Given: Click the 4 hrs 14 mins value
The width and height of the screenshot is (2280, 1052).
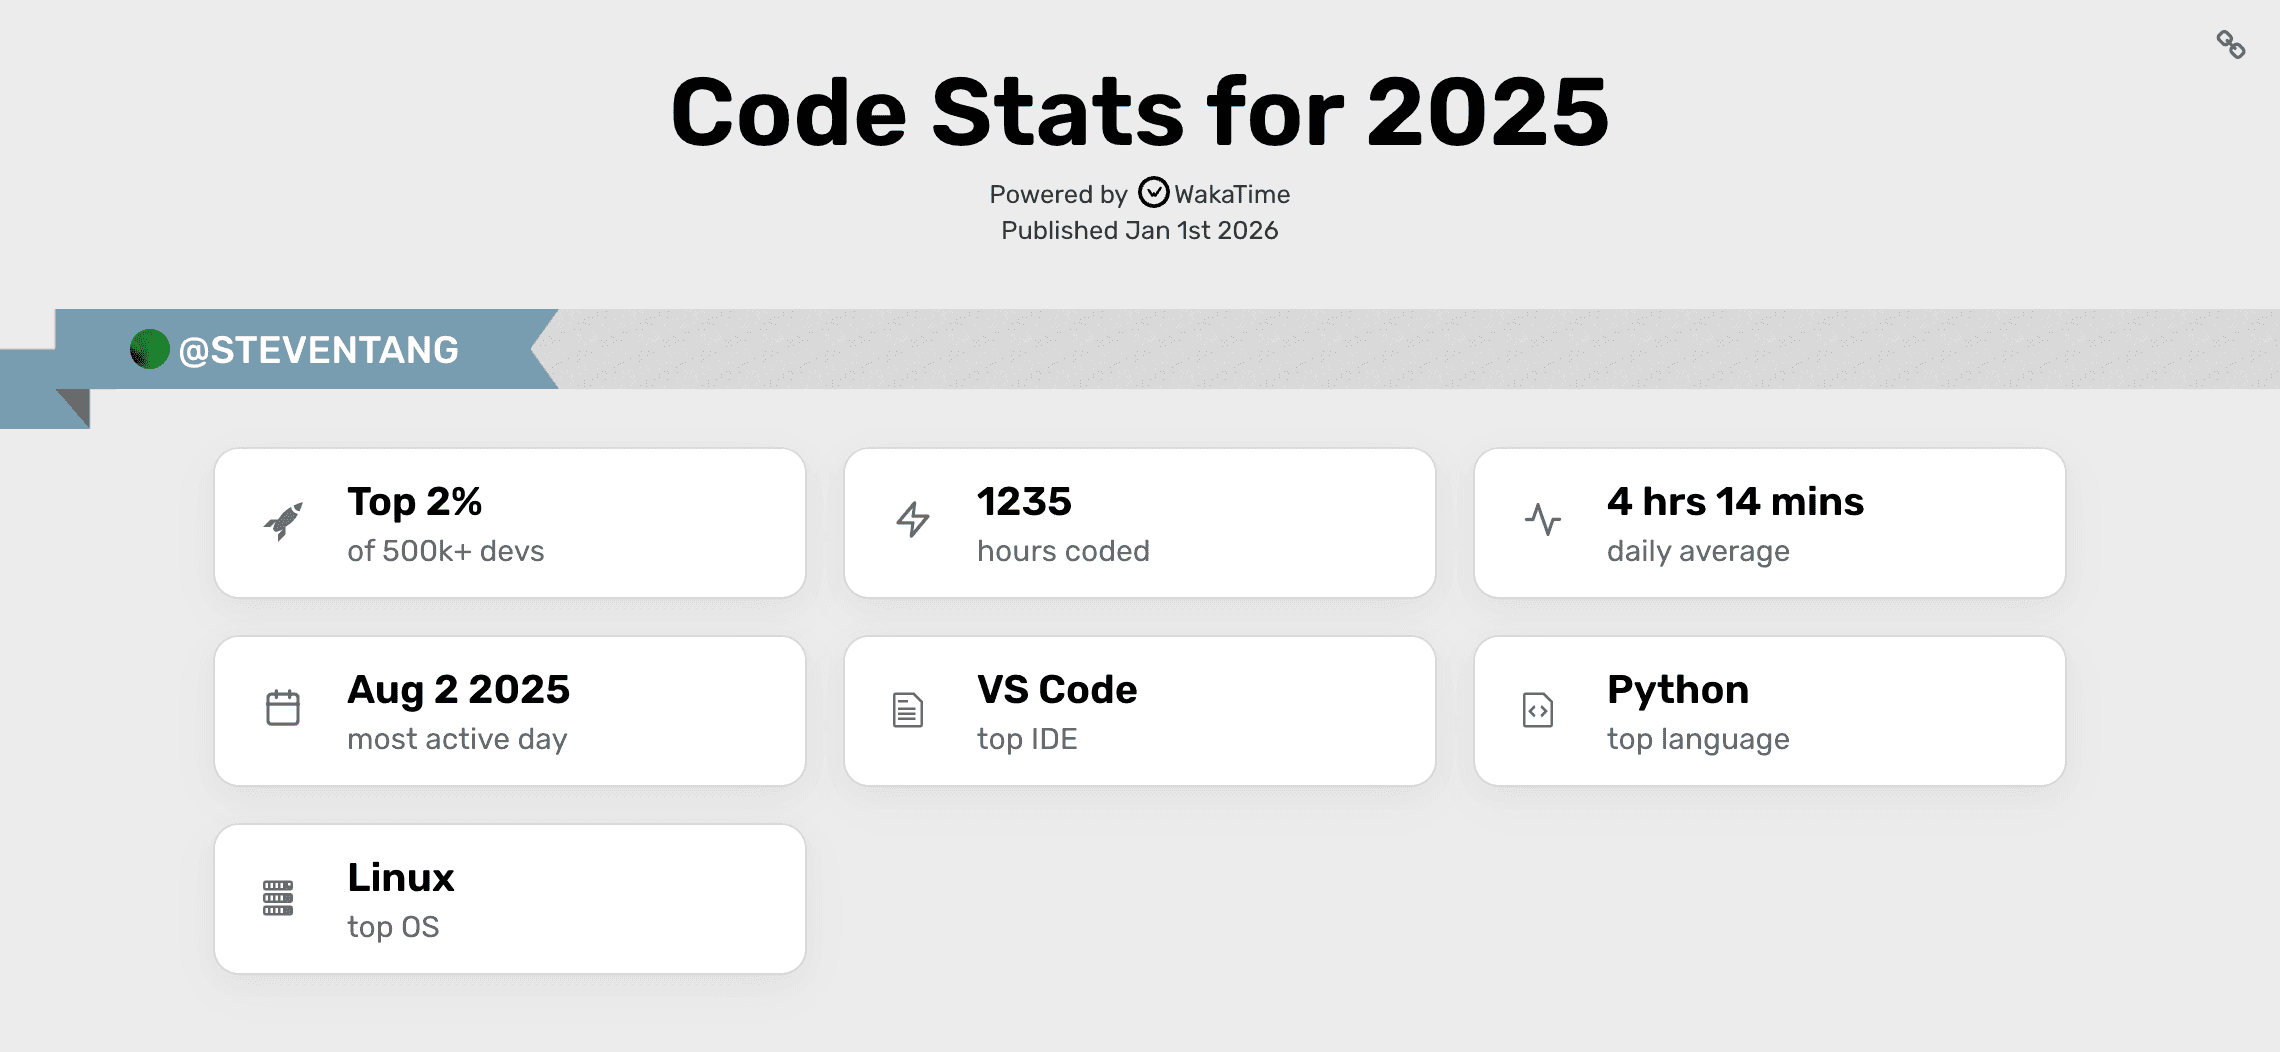Looking at the screenshot, I should tap(1735, 502).
